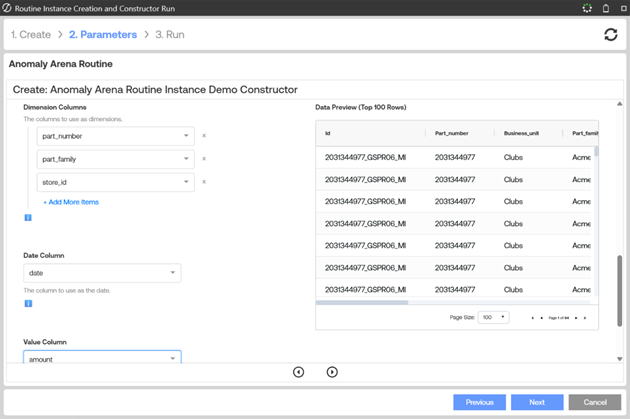The height and width of the screenshot is (419, 630).
Task: Click the dotted loading spinner icon
Action: point(587,8)
